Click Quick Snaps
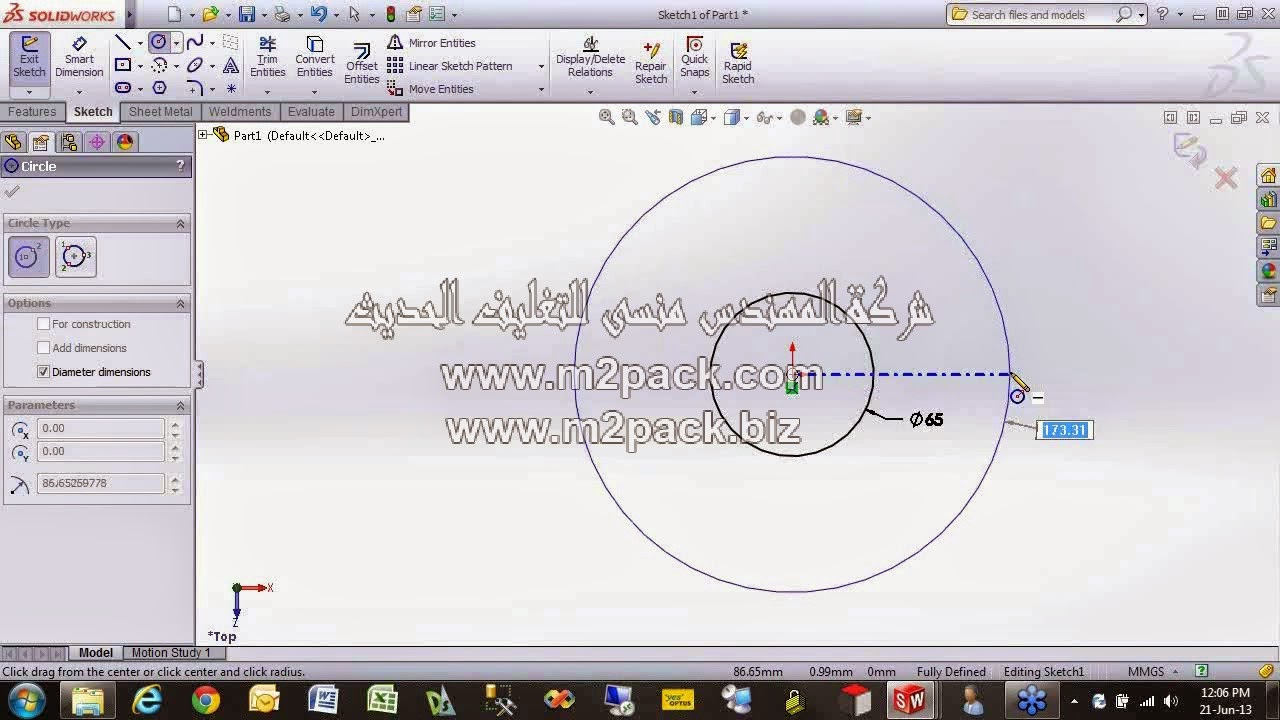Viewport: 1280px width, 720px height. point(694,57)
